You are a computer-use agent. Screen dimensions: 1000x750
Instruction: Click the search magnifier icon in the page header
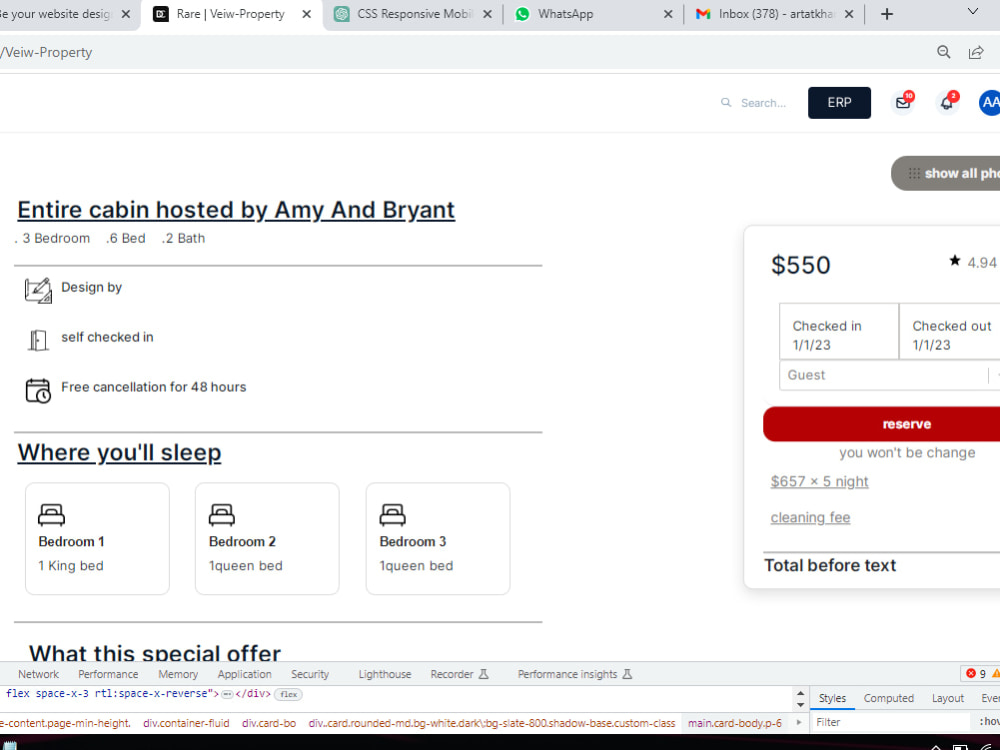coord(726,102)
